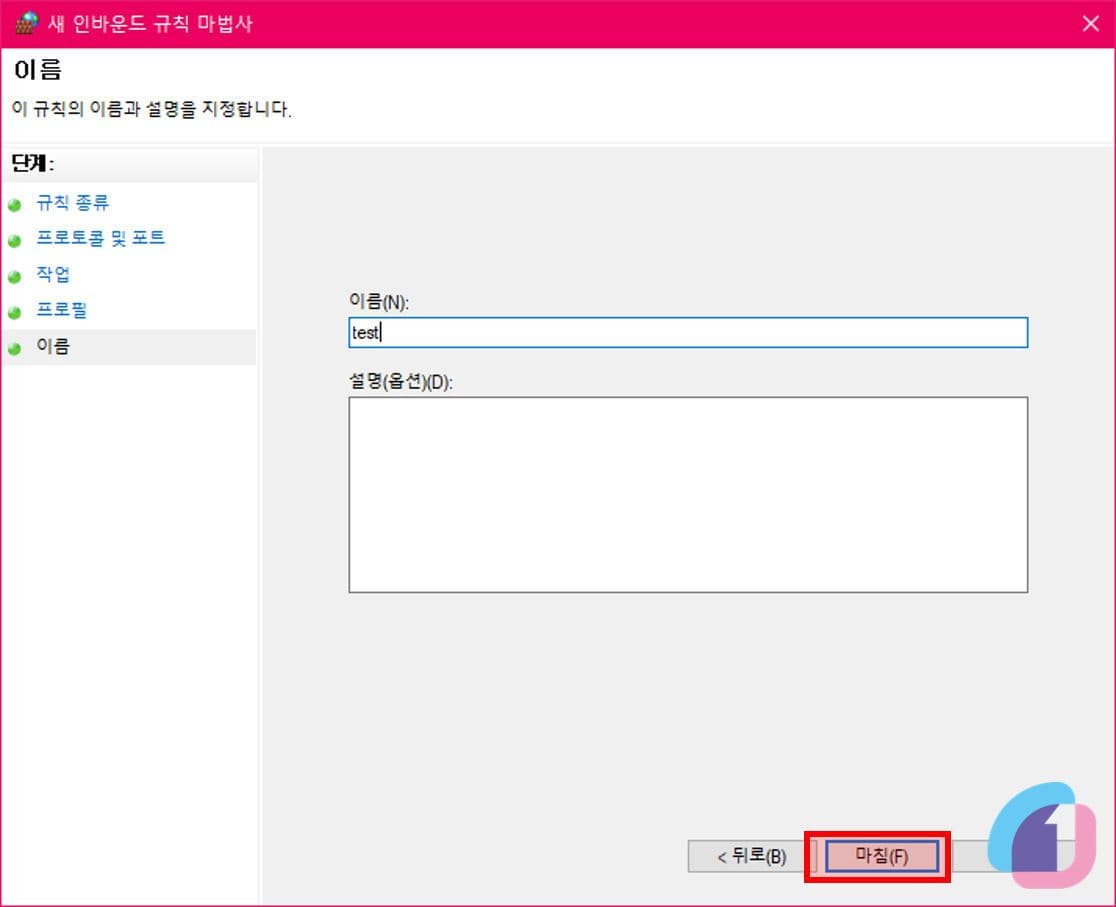Open the 프로필 step link

61,310
